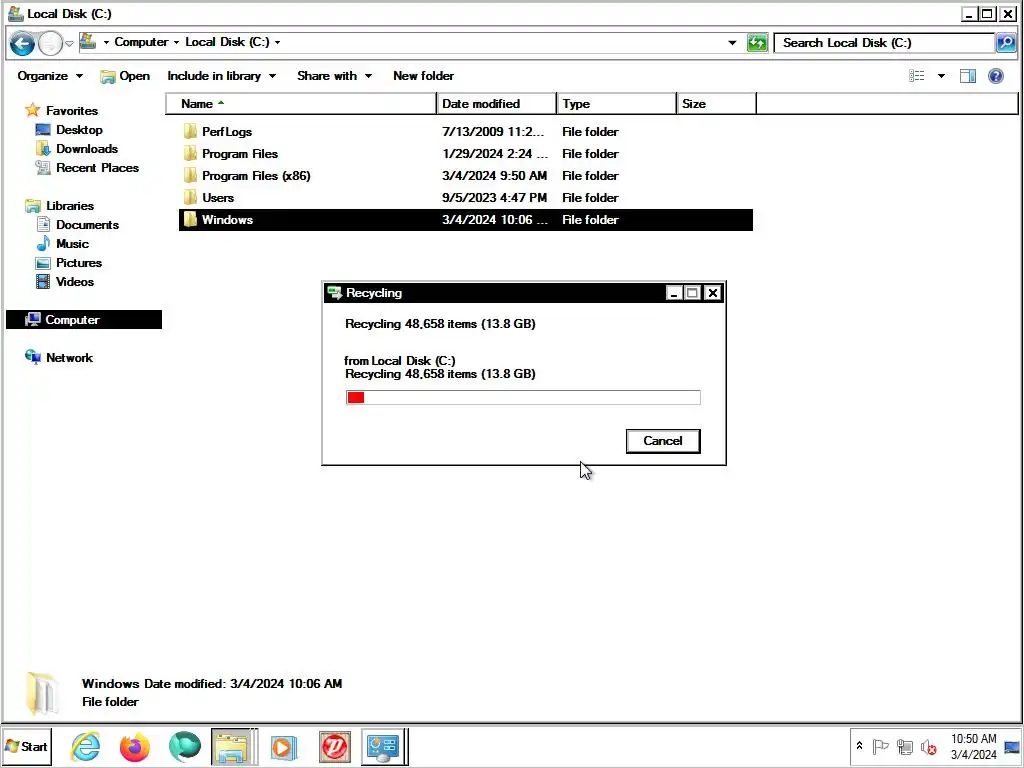The width and height of the screenshot is (1024, 768).
Task: Open Action Center flag icon
Action: pos(880,746)
